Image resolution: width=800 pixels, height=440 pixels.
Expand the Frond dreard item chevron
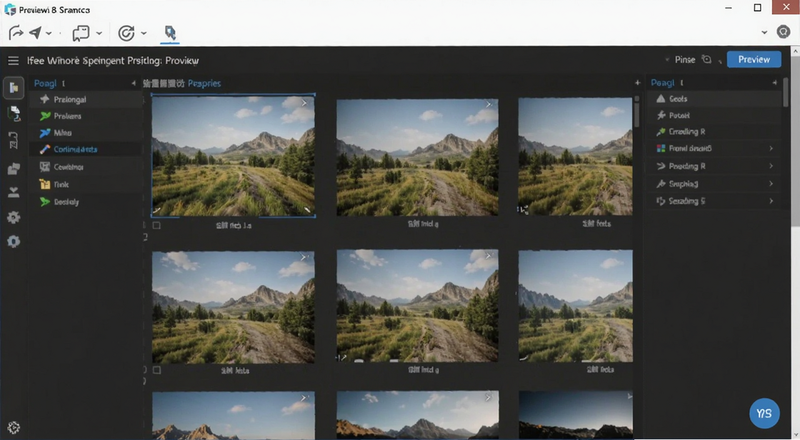tap(771, 148)
